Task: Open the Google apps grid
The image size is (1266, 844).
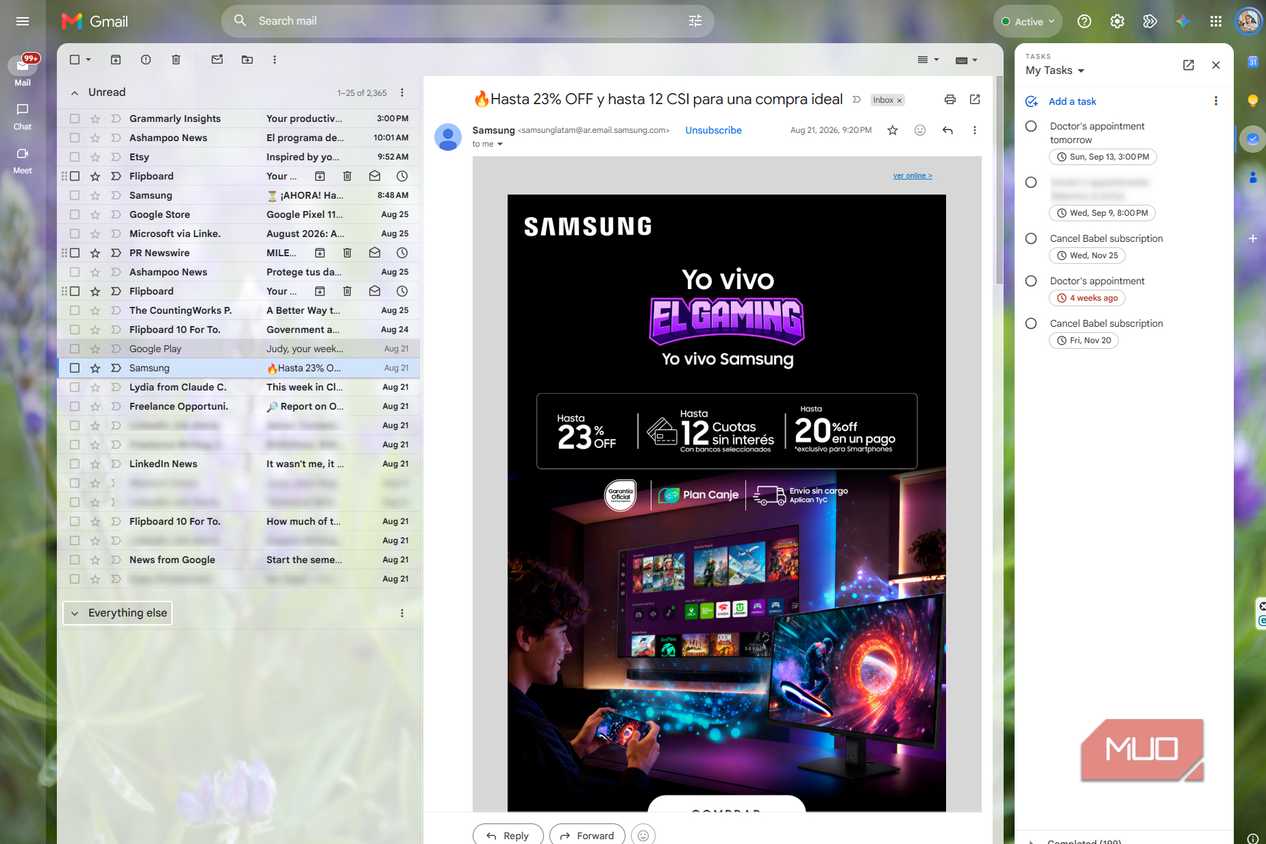Action: click(x=1216, y=21)
